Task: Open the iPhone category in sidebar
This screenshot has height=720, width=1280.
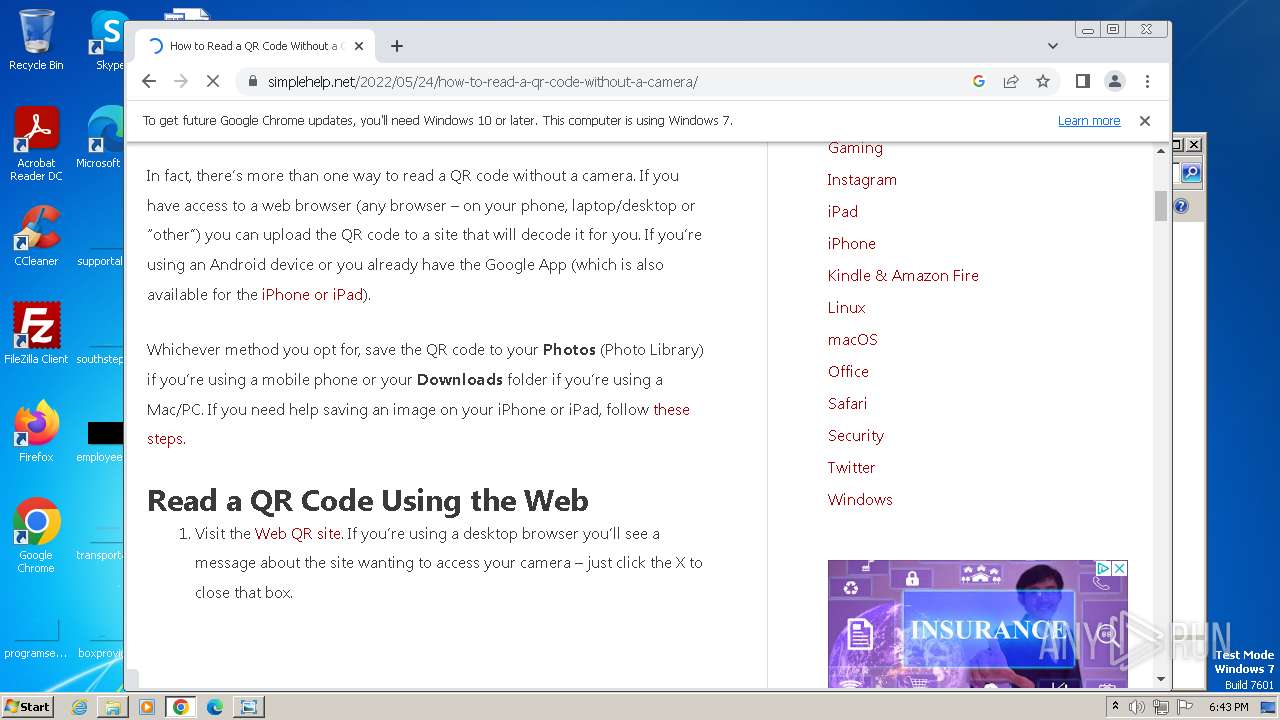Action: tap(852, 244)
